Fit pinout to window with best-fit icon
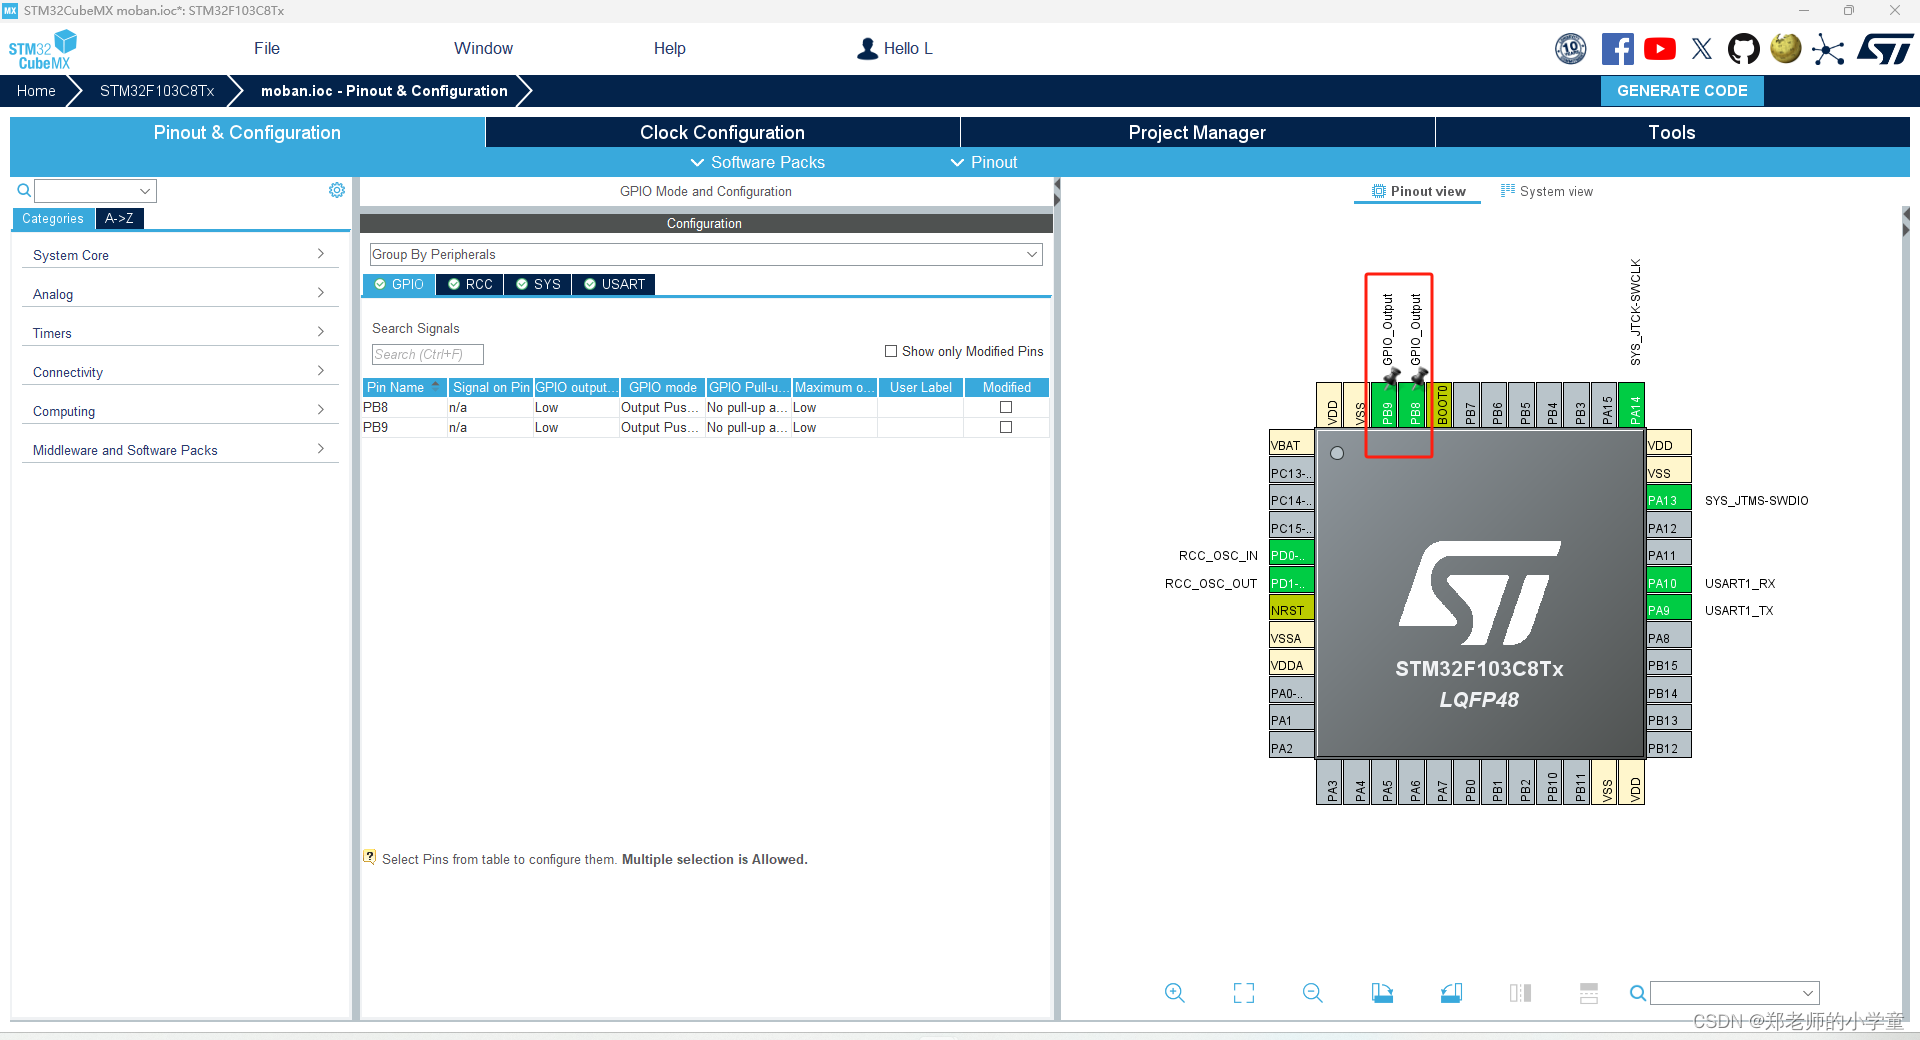Screen dimensions: 1920x1040 coord(1244,993)
